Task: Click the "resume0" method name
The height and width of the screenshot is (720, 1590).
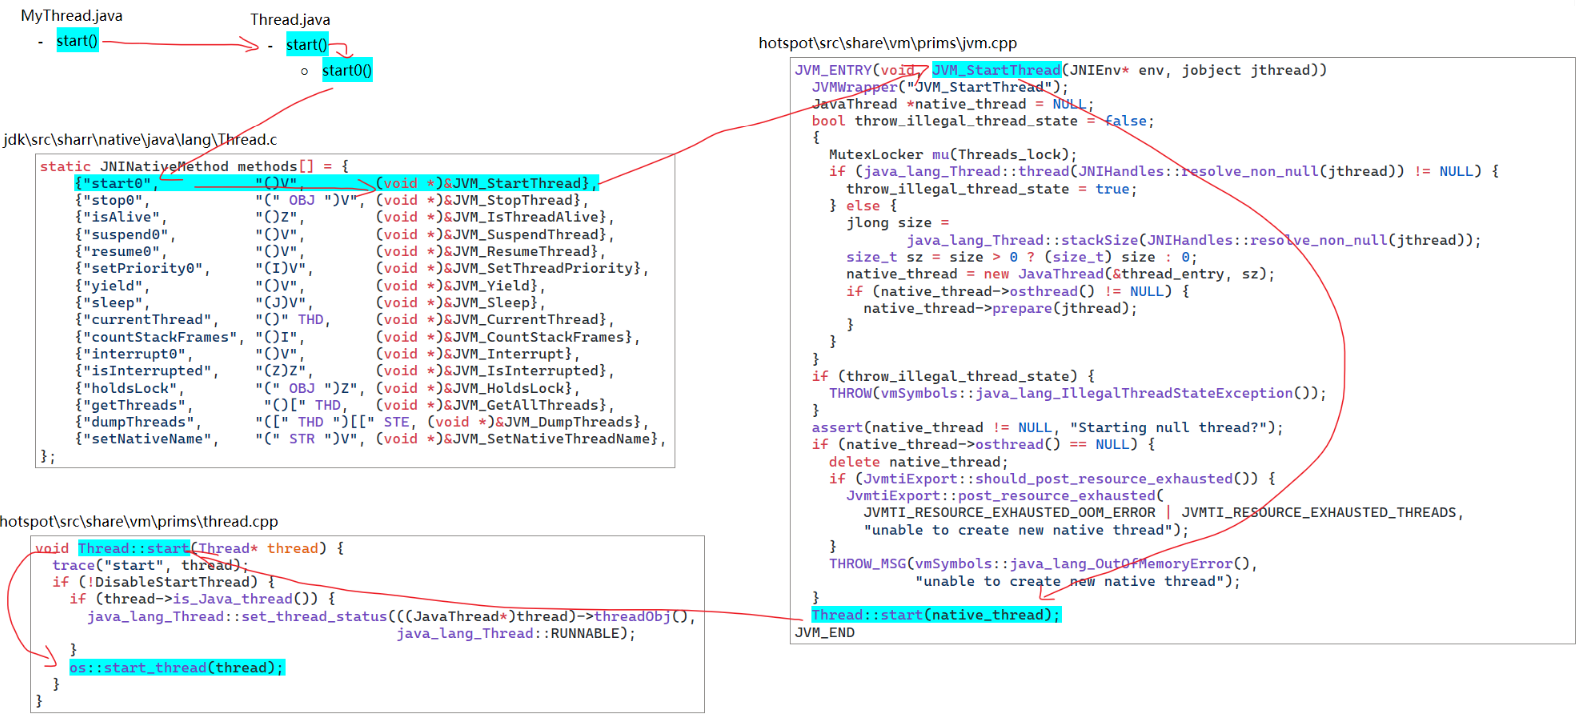Action: [120, 251]
